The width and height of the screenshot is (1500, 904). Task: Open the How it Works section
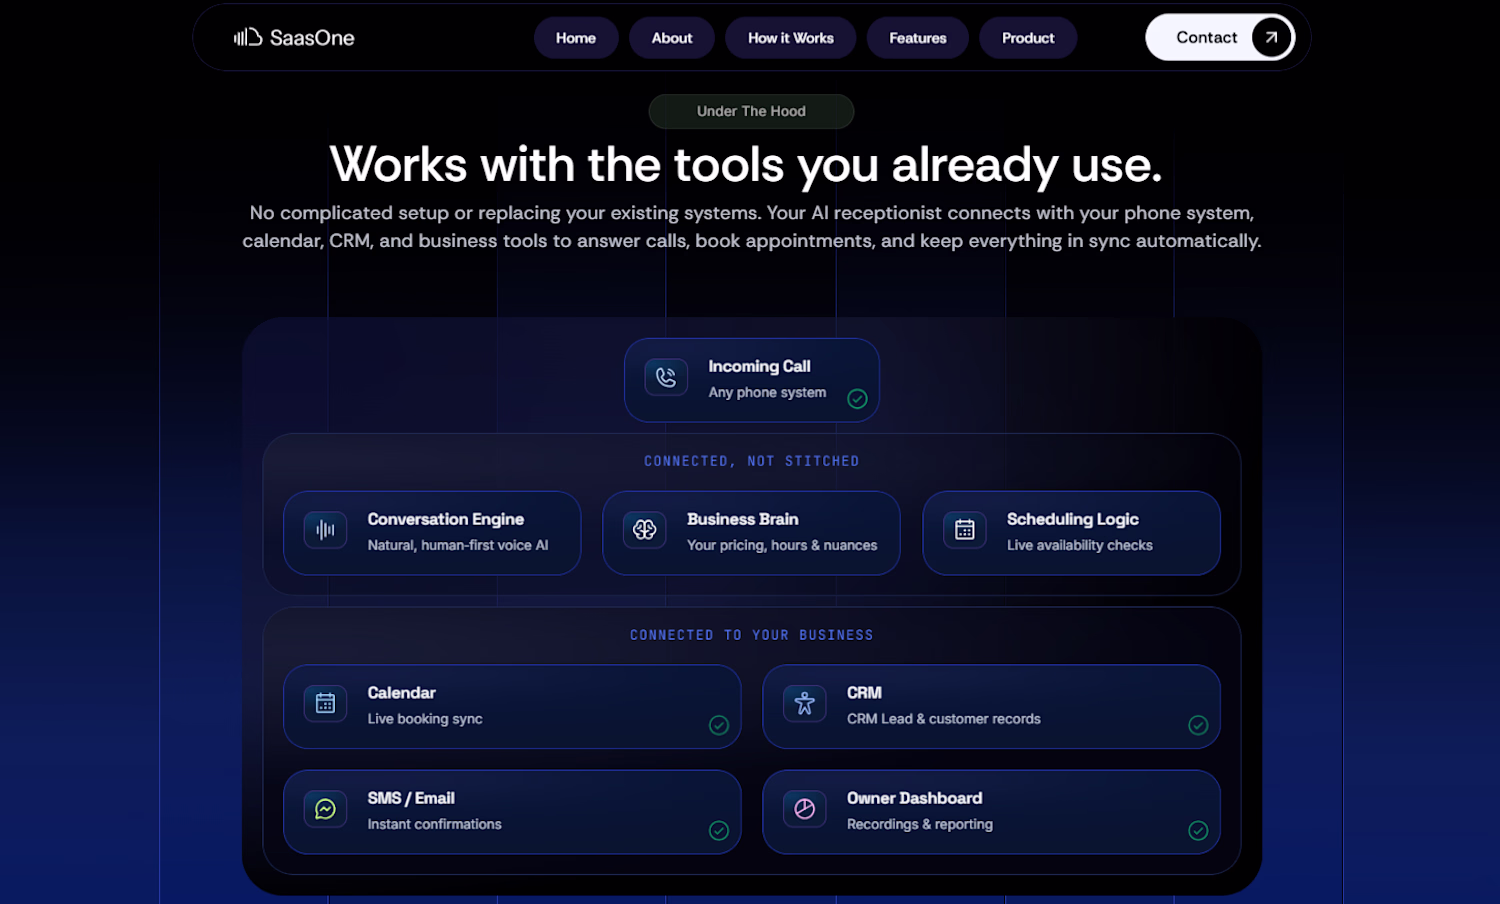(791, 38)
